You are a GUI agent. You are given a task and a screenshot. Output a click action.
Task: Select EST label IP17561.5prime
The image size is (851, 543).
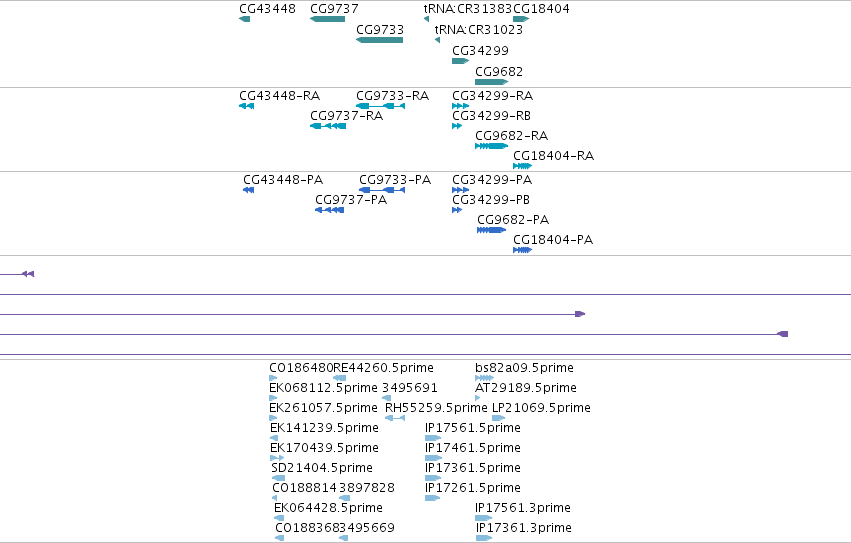[x=473, y=428]
